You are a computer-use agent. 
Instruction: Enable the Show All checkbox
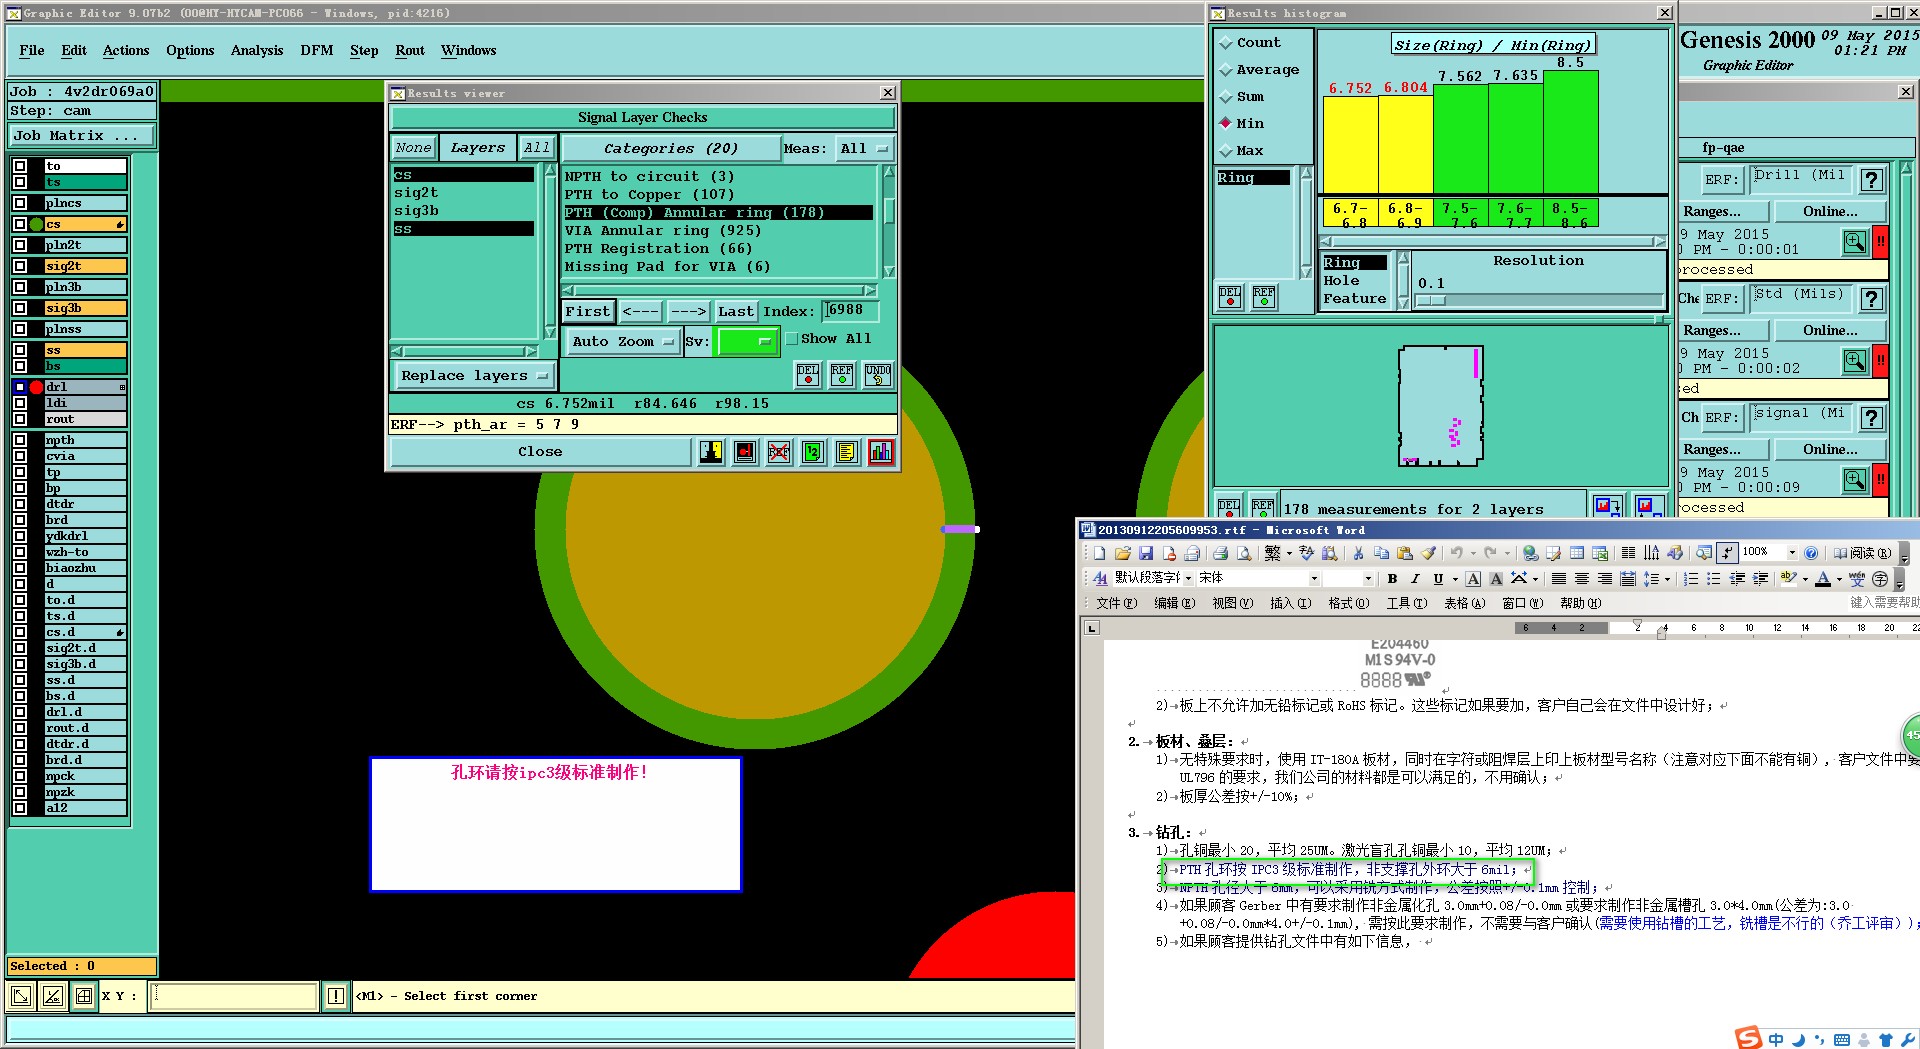click(792, 339)
